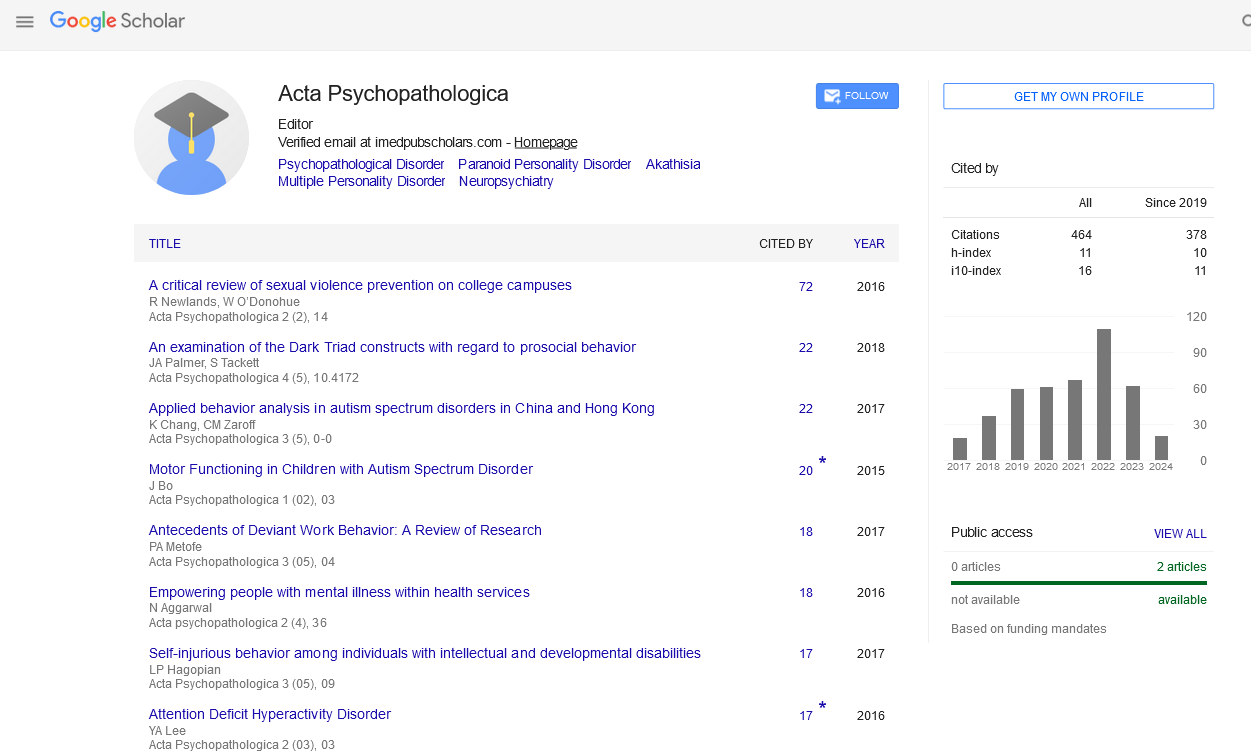Open the Self-injurious behavior article

click(x=425, y=653)
